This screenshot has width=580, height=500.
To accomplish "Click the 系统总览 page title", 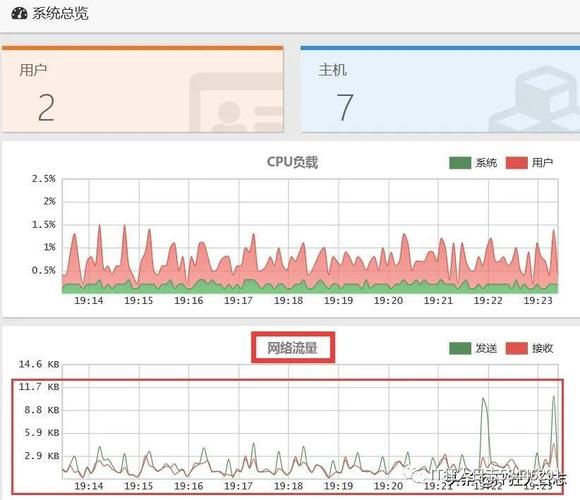I will tap(60, 14).
